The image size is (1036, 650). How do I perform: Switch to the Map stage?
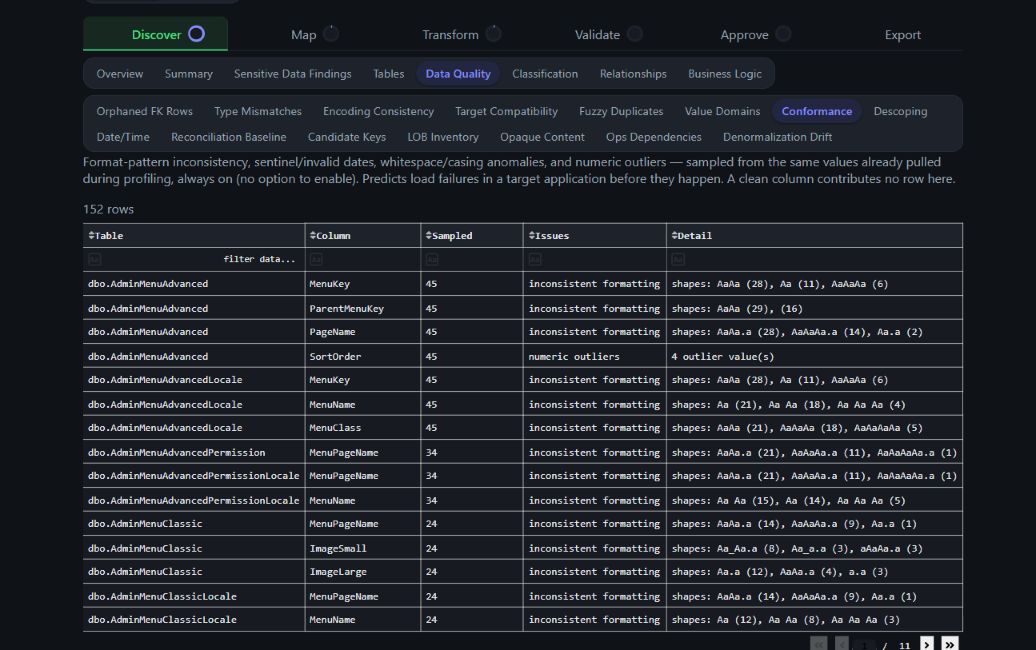click(314, 34)
